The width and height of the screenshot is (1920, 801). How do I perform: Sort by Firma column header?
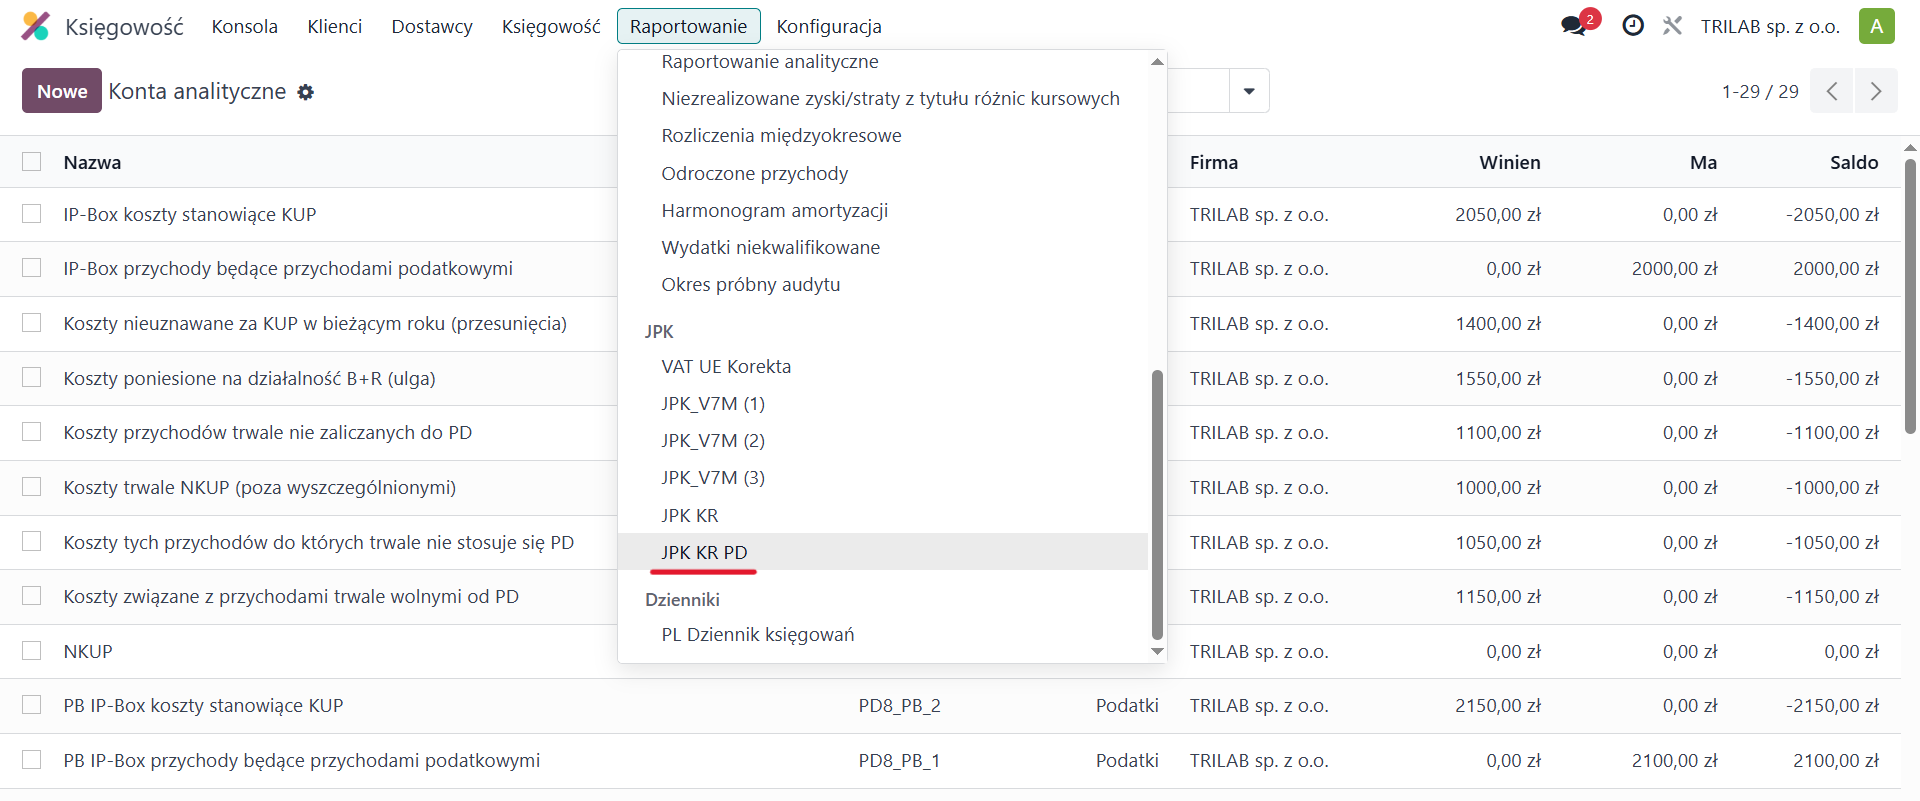tap(1214, 162)
